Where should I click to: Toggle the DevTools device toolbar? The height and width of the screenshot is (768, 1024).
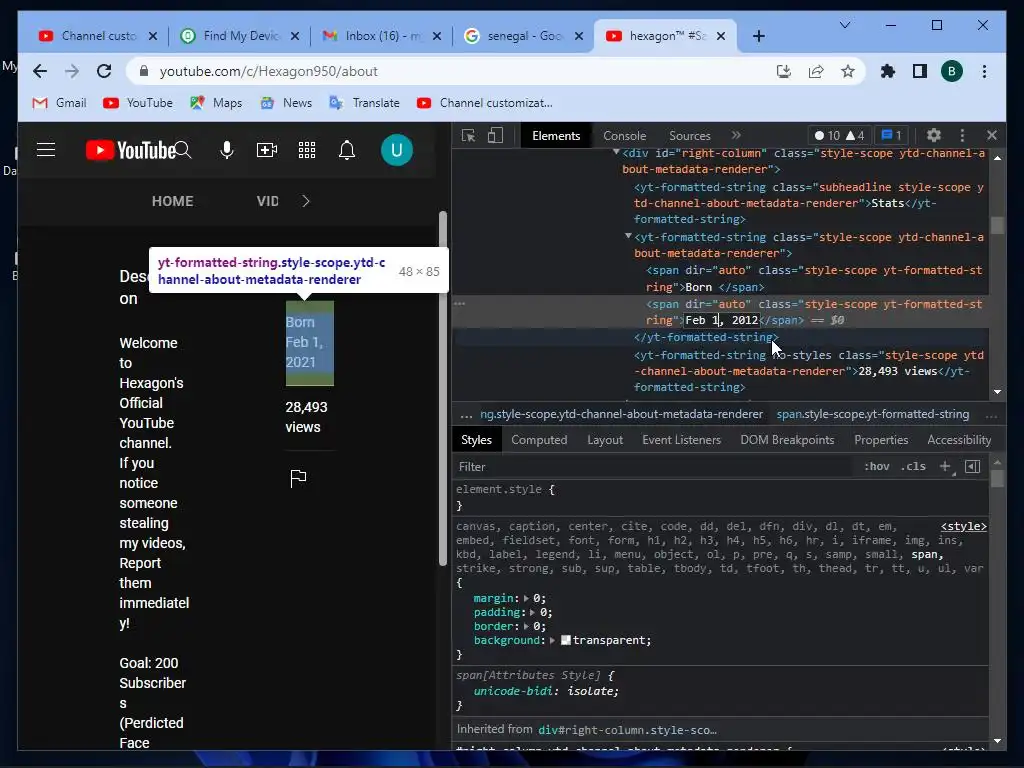(x=495, y=135)
